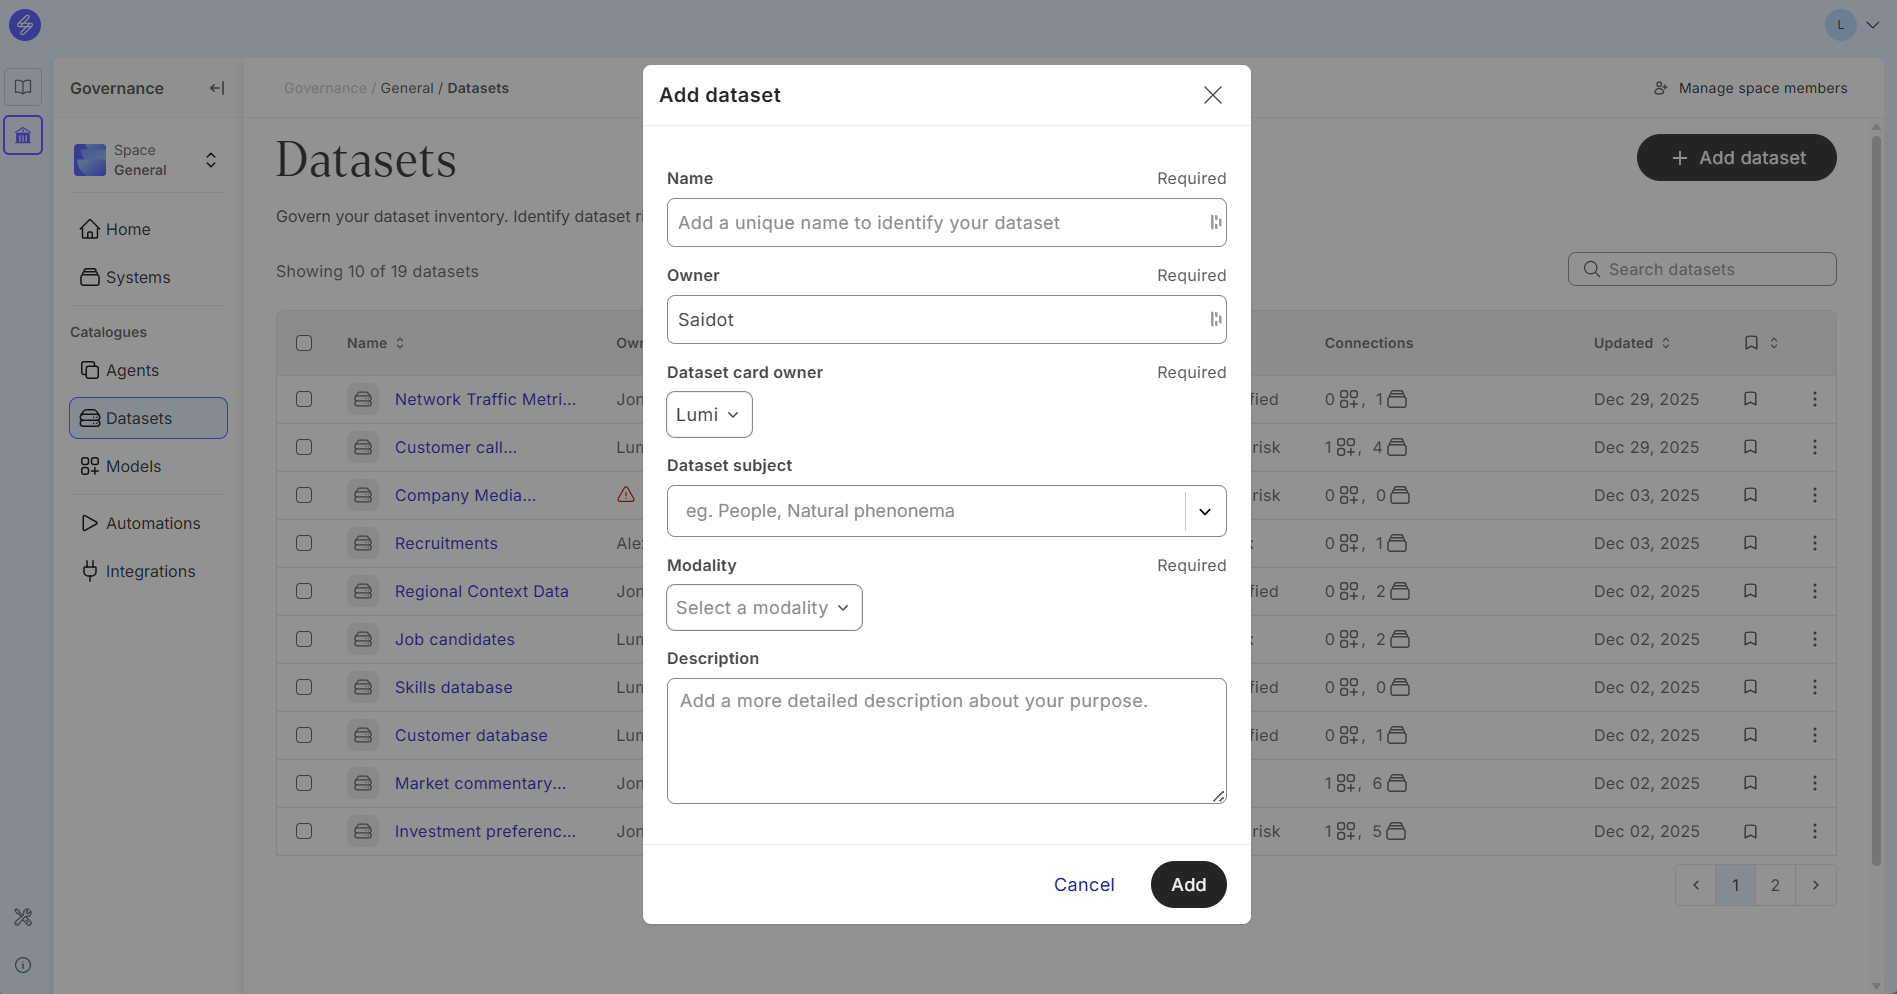Toggle the select-all datasets checkbox
The height and width of the screenshot is (994, 1897).
pos(304,343)
